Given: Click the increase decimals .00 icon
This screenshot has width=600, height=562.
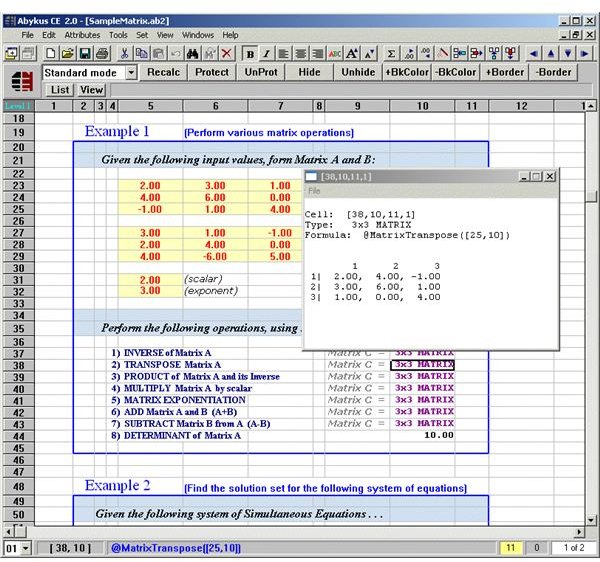Looking at the screenshot, I should [409, 54].
